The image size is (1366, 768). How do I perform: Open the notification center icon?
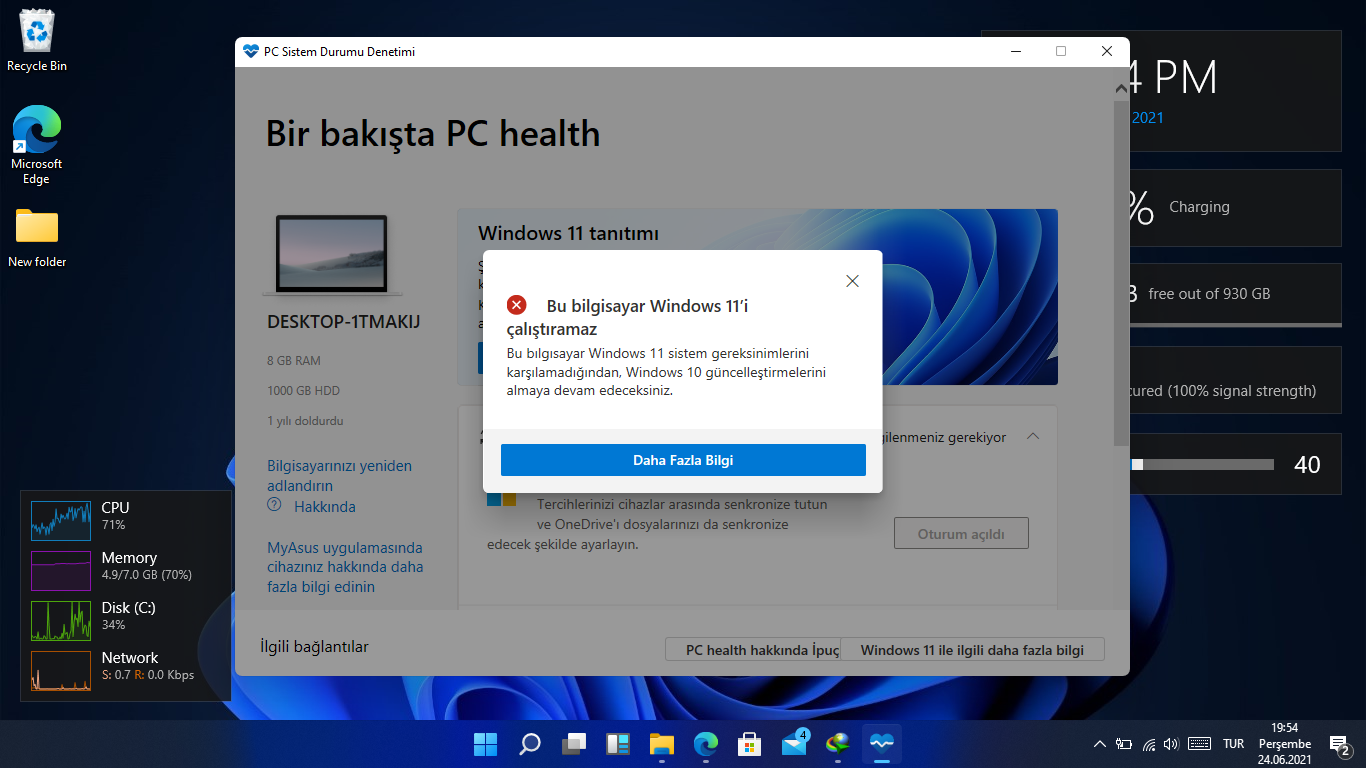tap(1339, 744)
